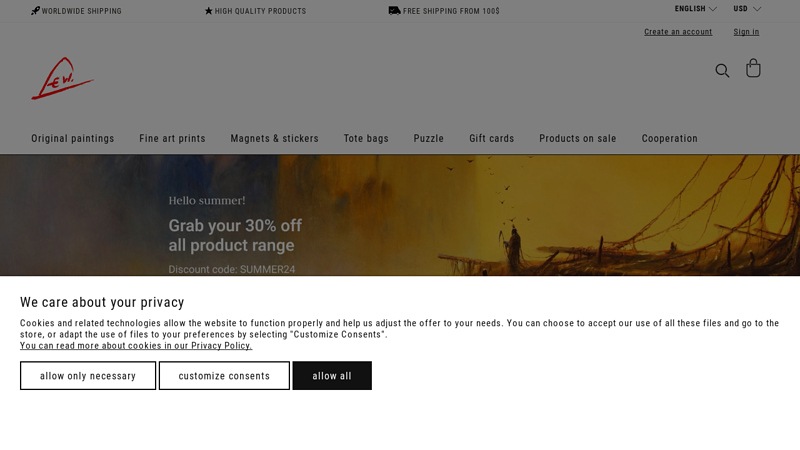Open the Fine art prints menu

point(172,138)
